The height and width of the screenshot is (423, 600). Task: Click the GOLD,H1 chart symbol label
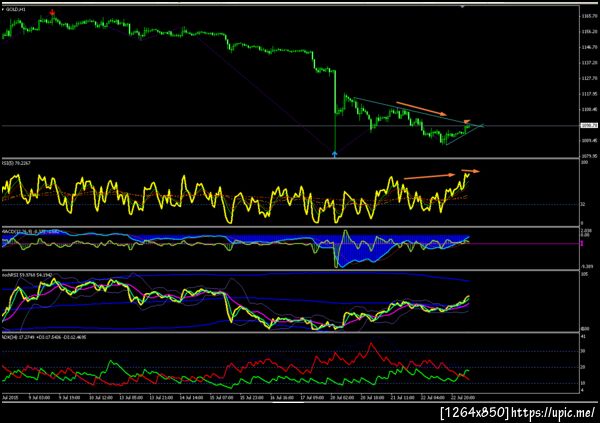point(16,9)
